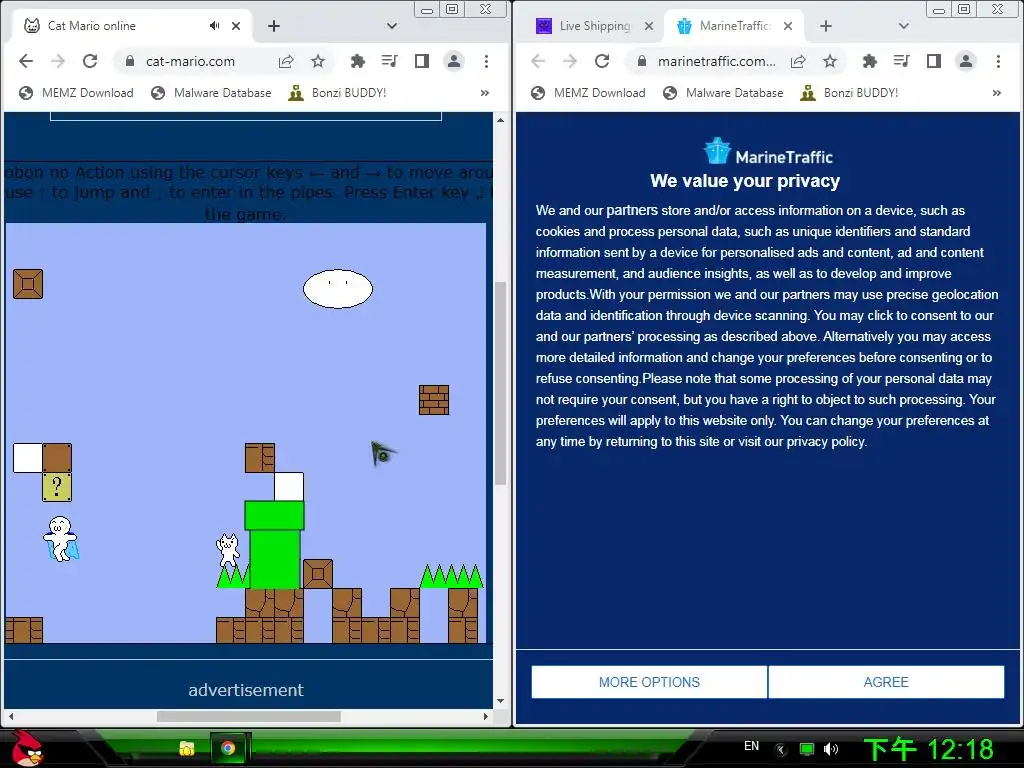Toggle side panel in Cat Mario window
This screenshot has height=768, width=1024.
[422, 61]
